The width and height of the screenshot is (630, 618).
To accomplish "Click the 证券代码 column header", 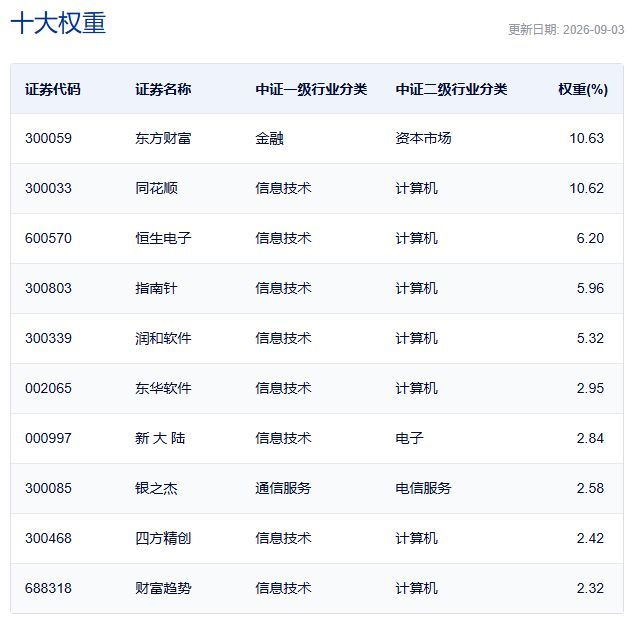I will pos(53,89).
